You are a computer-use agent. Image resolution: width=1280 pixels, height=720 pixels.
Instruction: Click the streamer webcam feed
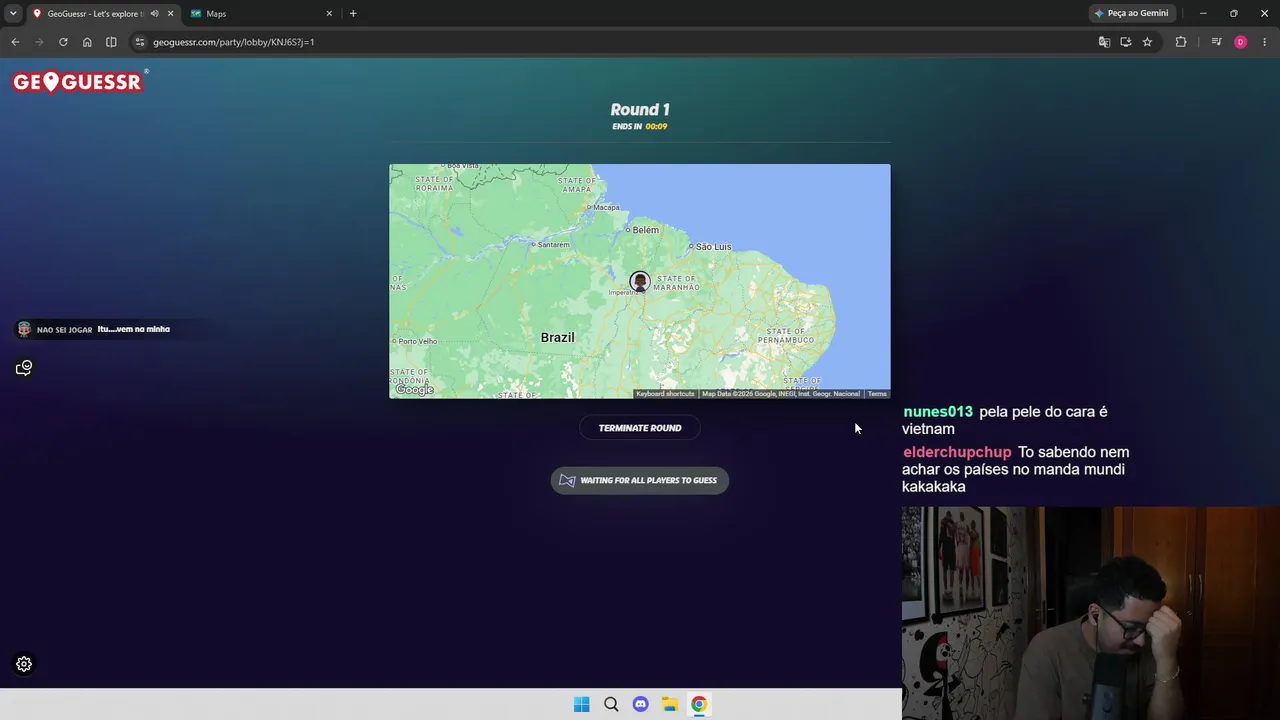(x=1091, y=613)
